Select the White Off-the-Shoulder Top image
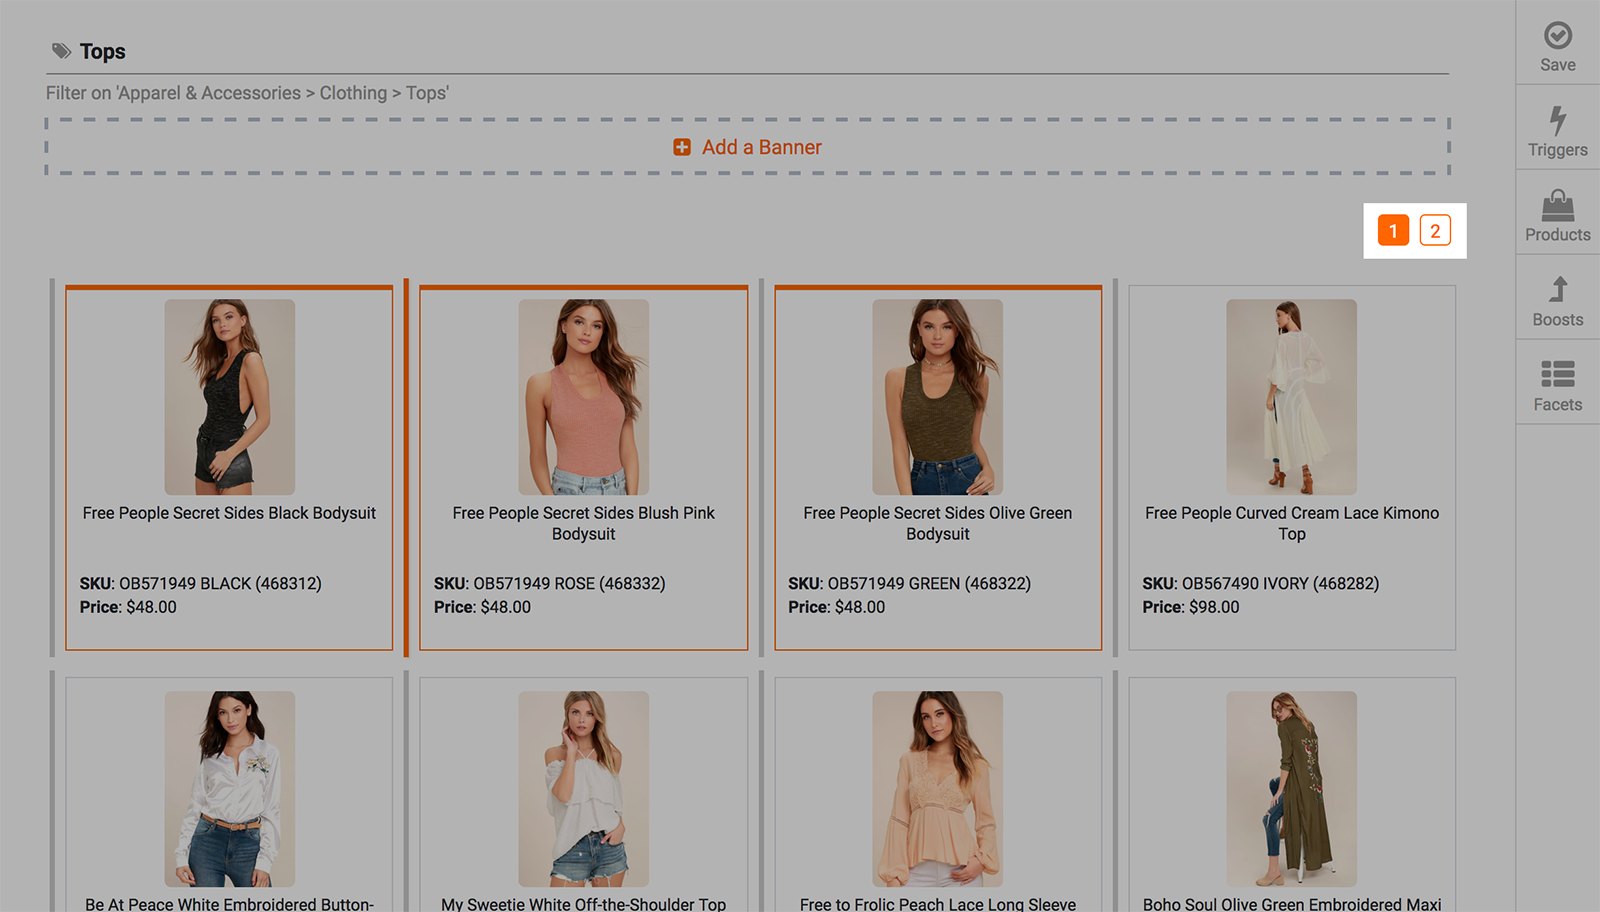The height and width of the screenshot is (912, 1600). coord(584,789)
